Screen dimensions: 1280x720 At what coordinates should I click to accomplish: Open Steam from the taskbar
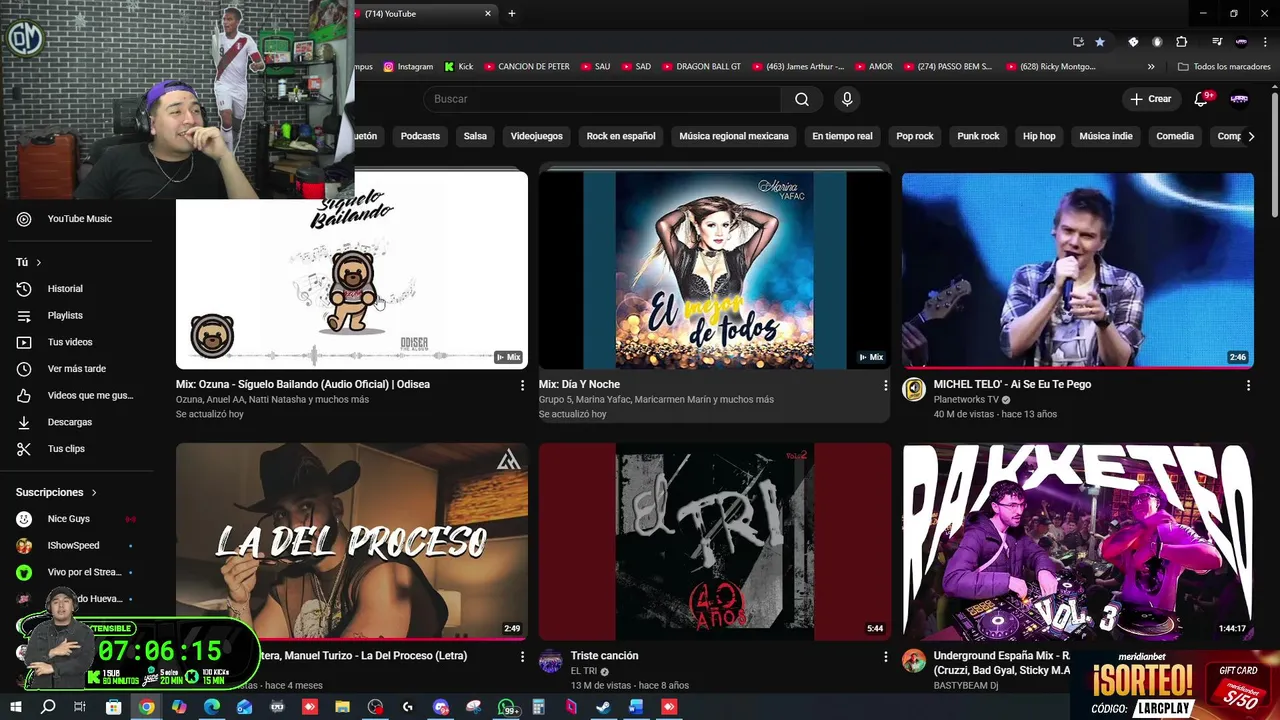[603, 707]
